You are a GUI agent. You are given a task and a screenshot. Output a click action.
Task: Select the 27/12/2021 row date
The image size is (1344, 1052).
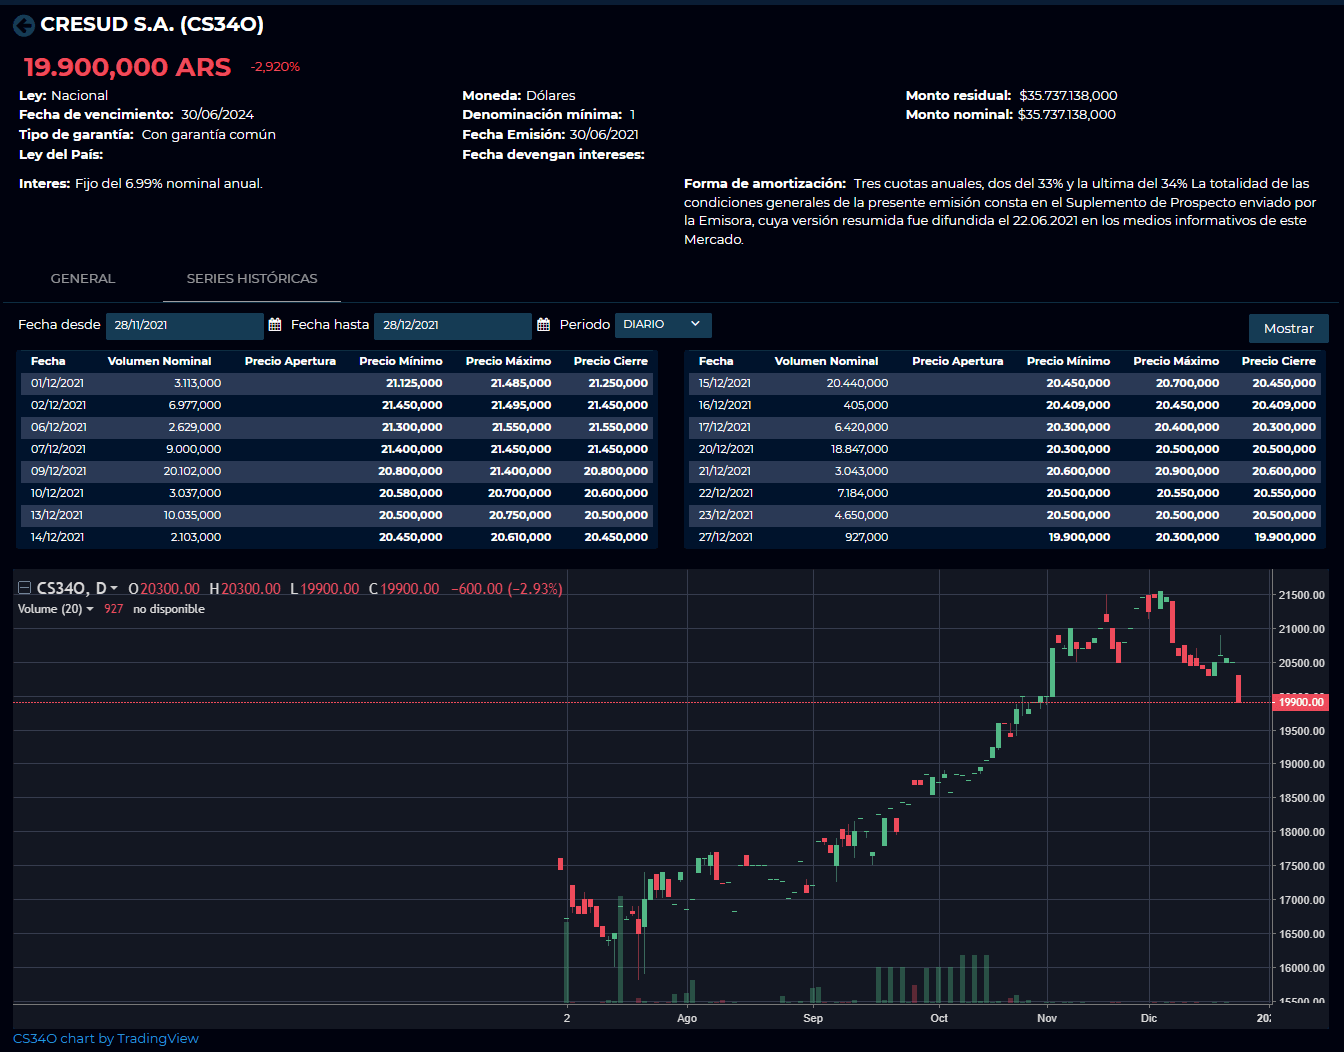(725, 537)
